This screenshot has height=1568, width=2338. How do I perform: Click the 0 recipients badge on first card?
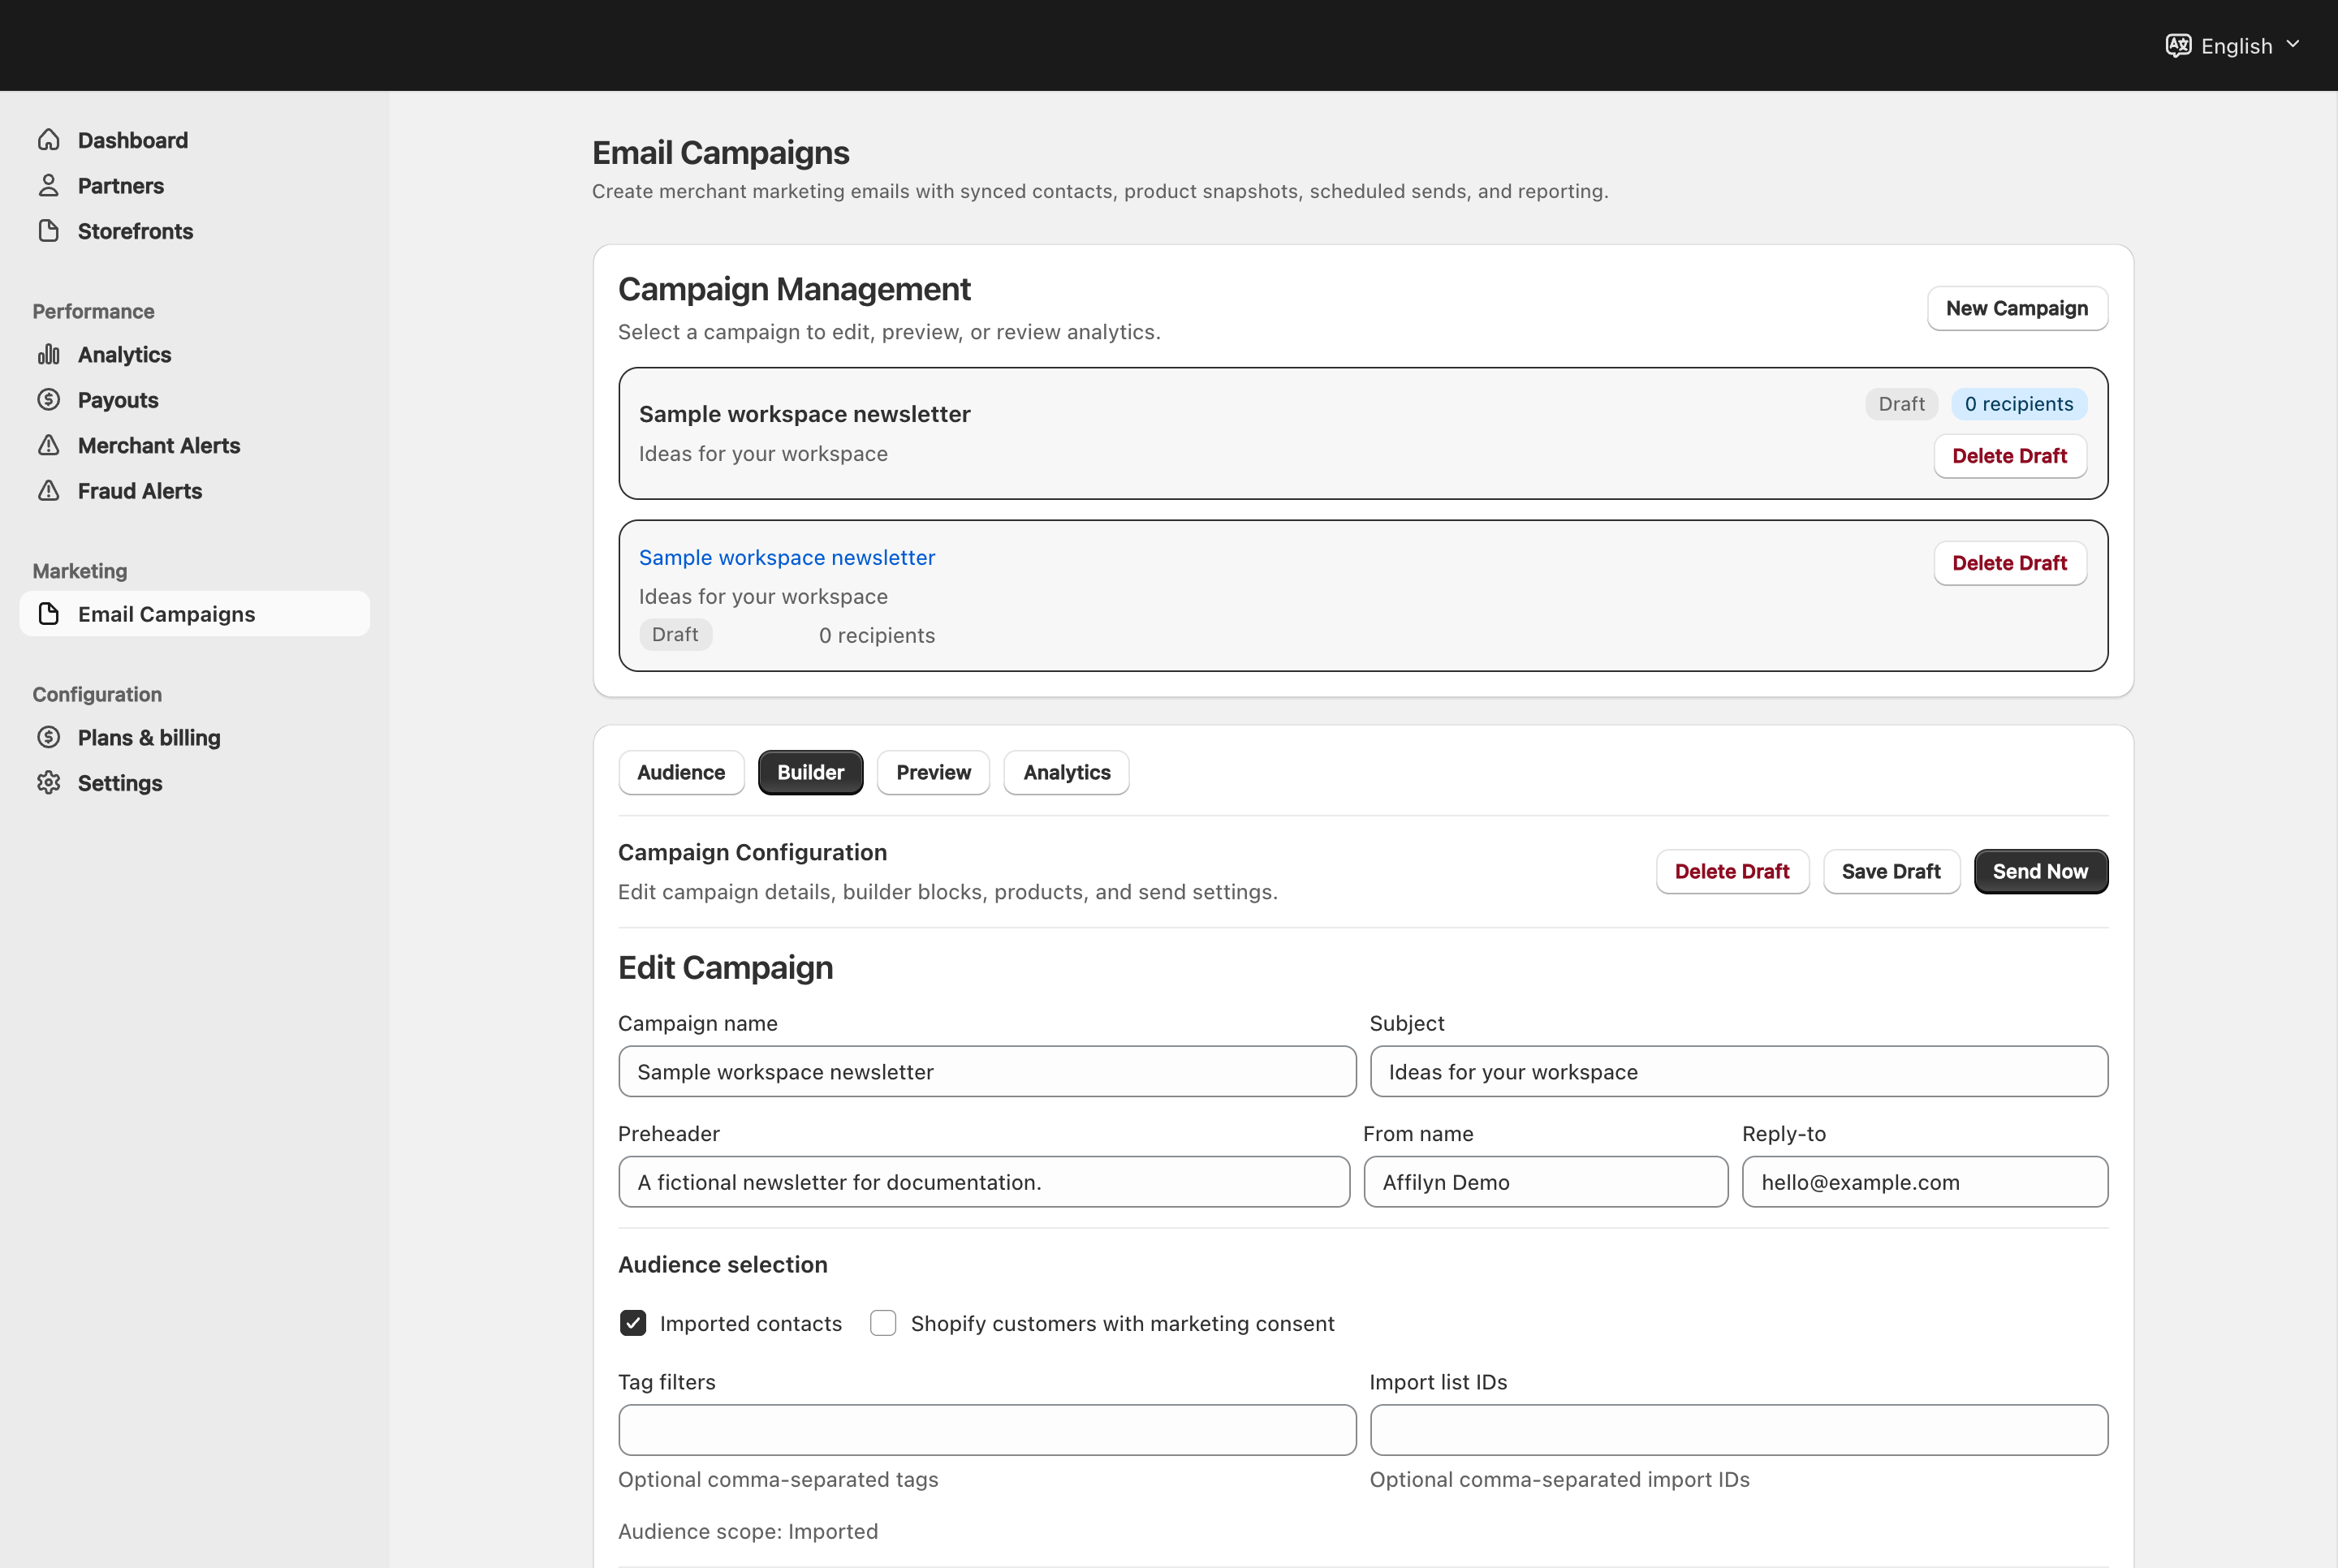[x=2018, y=404]
